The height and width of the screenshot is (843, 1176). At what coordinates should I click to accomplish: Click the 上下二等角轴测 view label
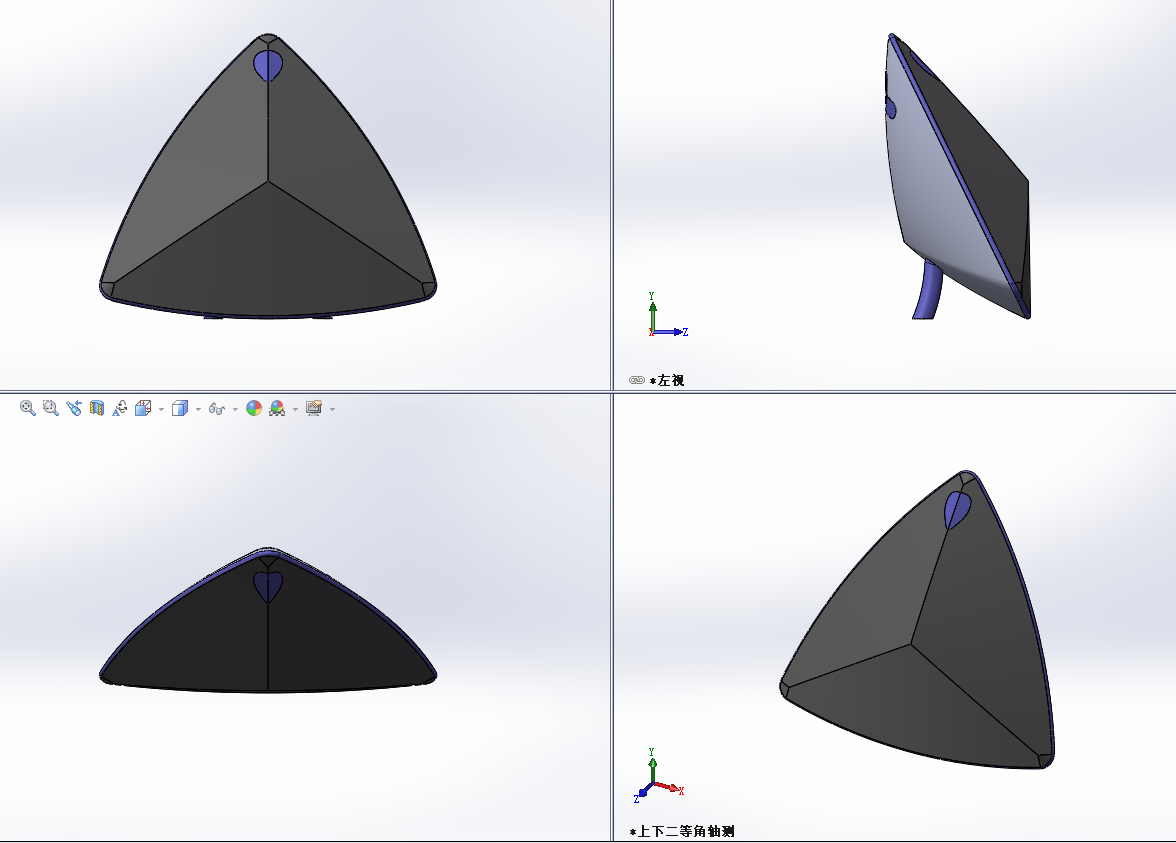[690, 831]
